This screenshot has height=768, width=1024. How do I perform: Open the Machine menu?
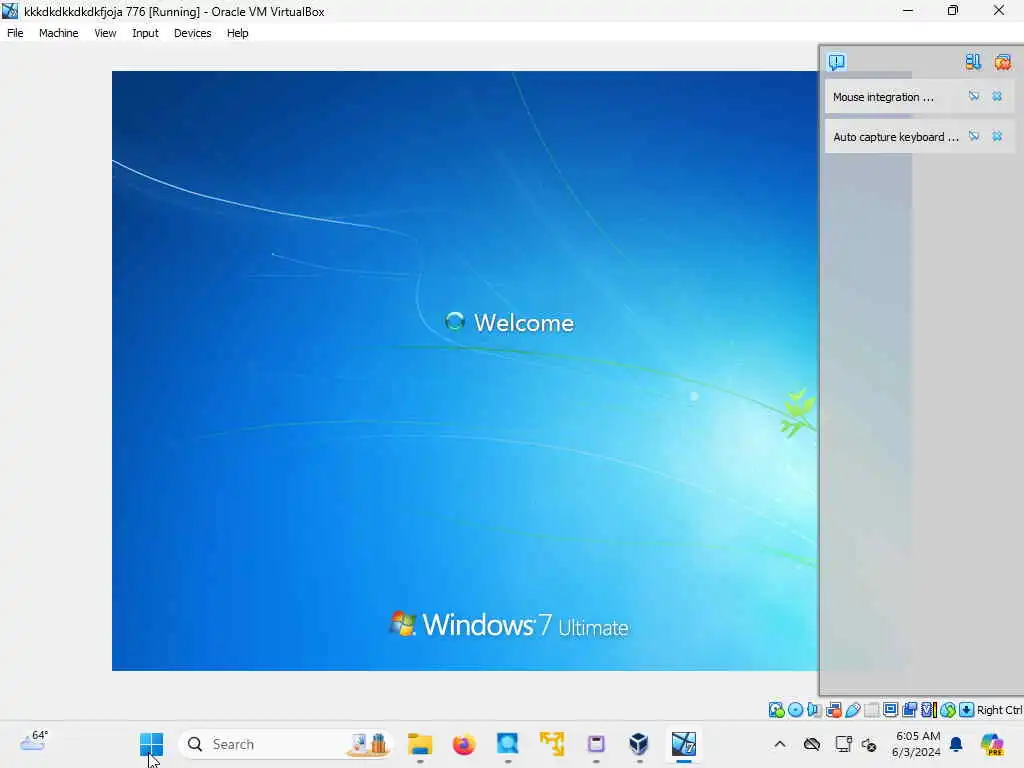(x=58, y=33)
